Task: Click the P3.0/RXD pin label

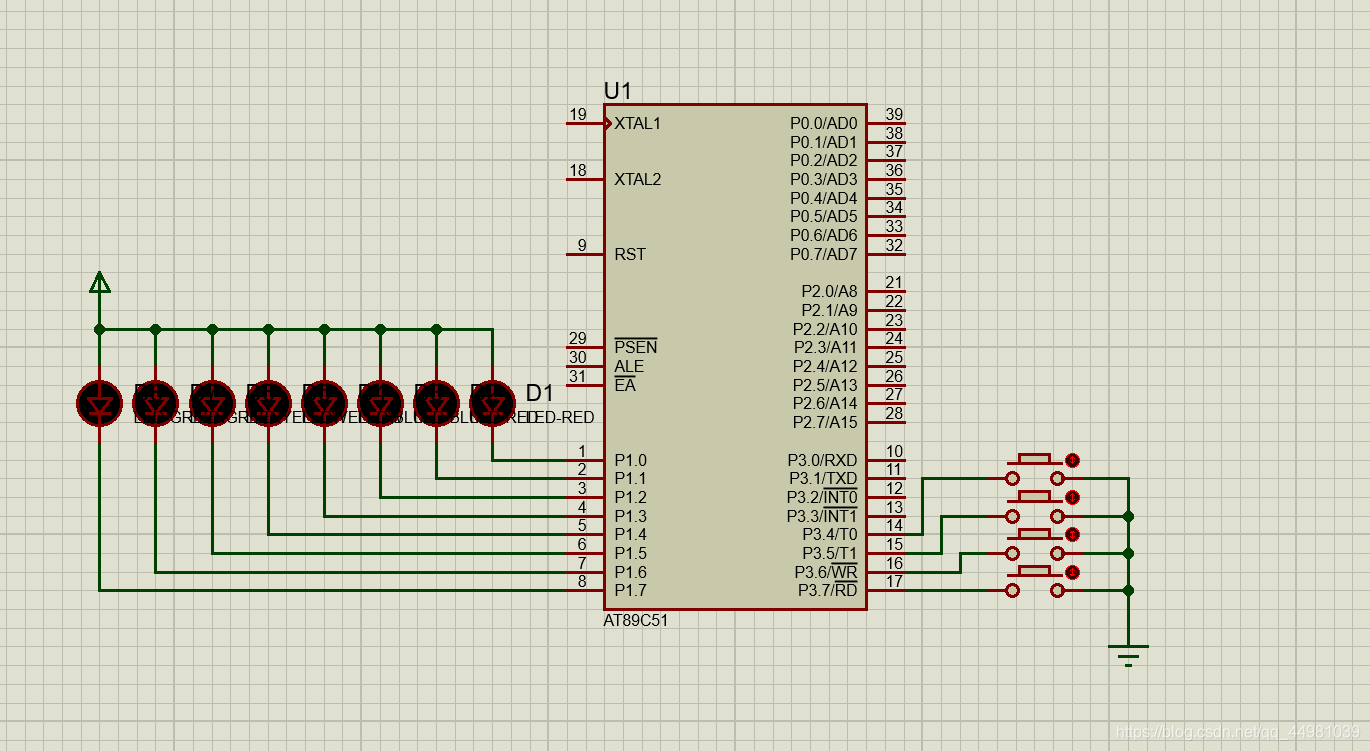Action: point(822,460)
